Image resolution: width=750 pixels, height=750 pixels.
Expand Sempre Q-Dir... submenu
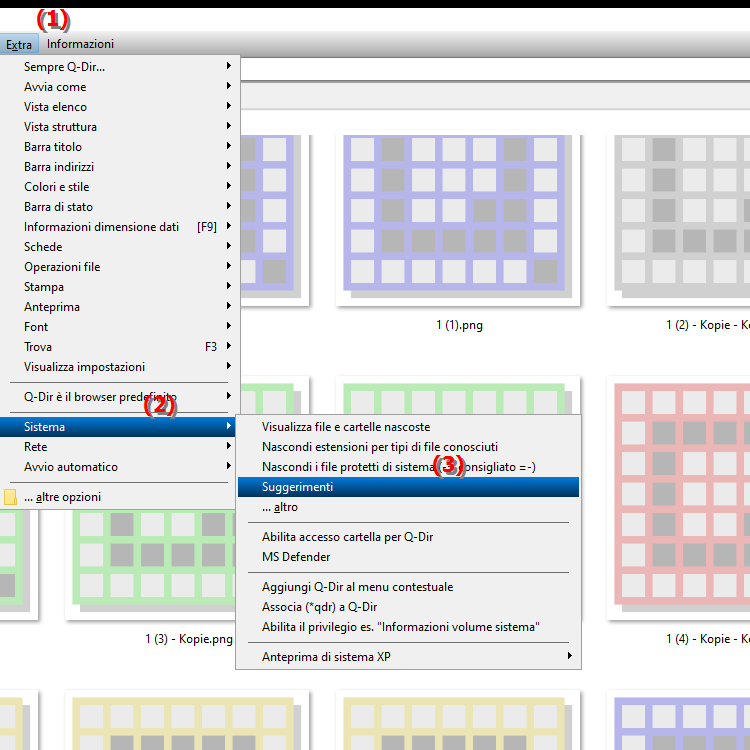point(120,66)
